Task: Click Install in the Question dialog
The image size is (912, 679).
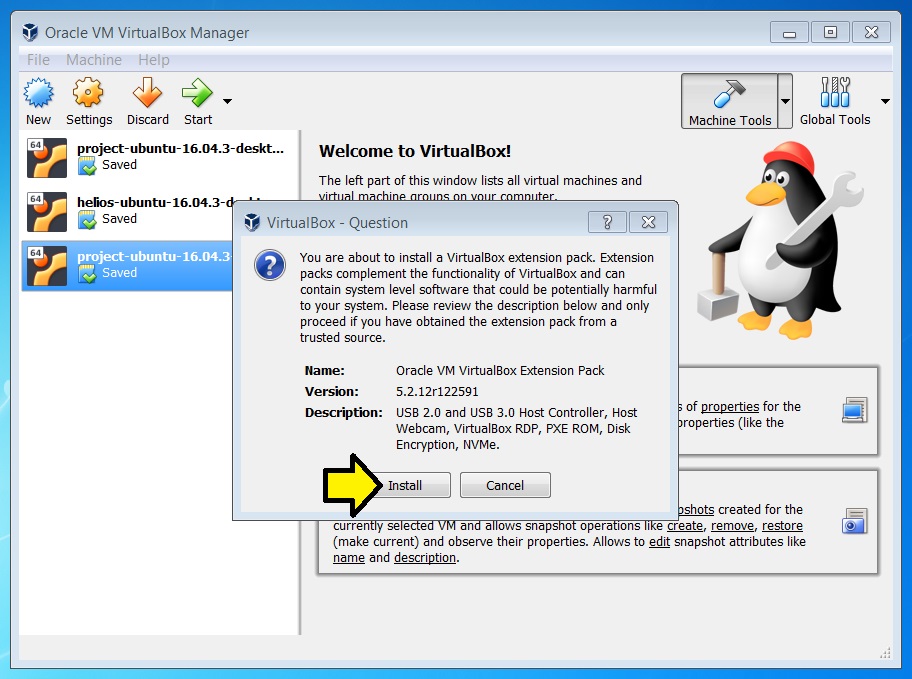Action: (405, 485)
